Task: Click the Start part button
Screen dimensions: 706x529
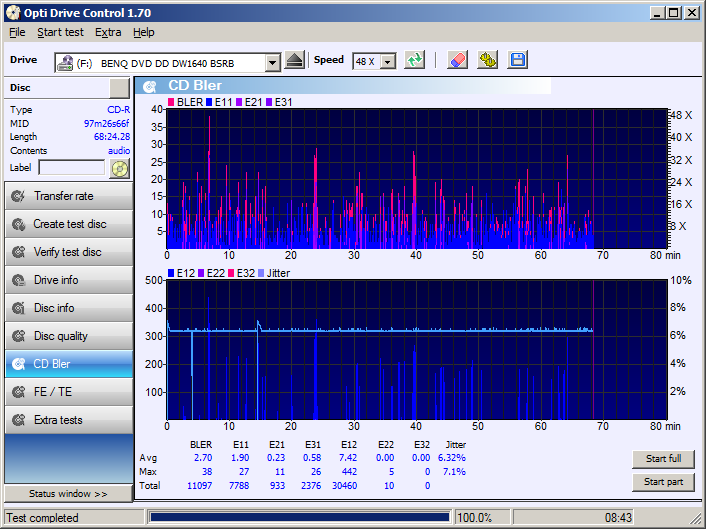Action: [663, 482]
